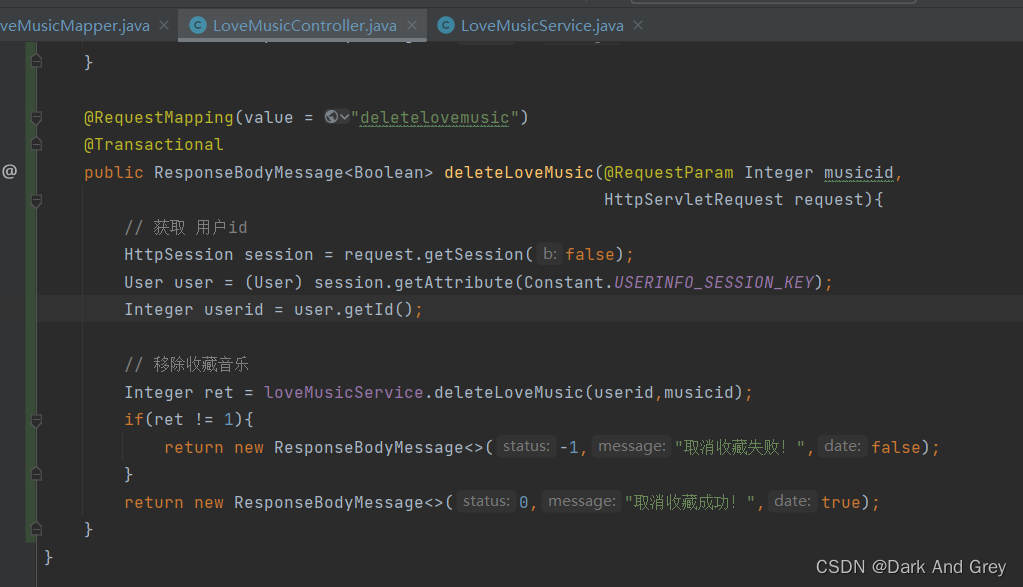Image resolution: width=1023 pixels, height=587 pixels.
Task: Collapse the method body at HttpServletRequest line
Action: tap(37, 200)
